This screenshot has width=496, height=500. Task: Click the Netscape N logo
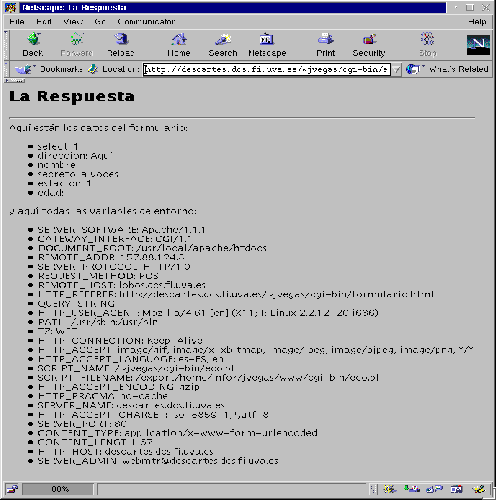tap(478, 45)
